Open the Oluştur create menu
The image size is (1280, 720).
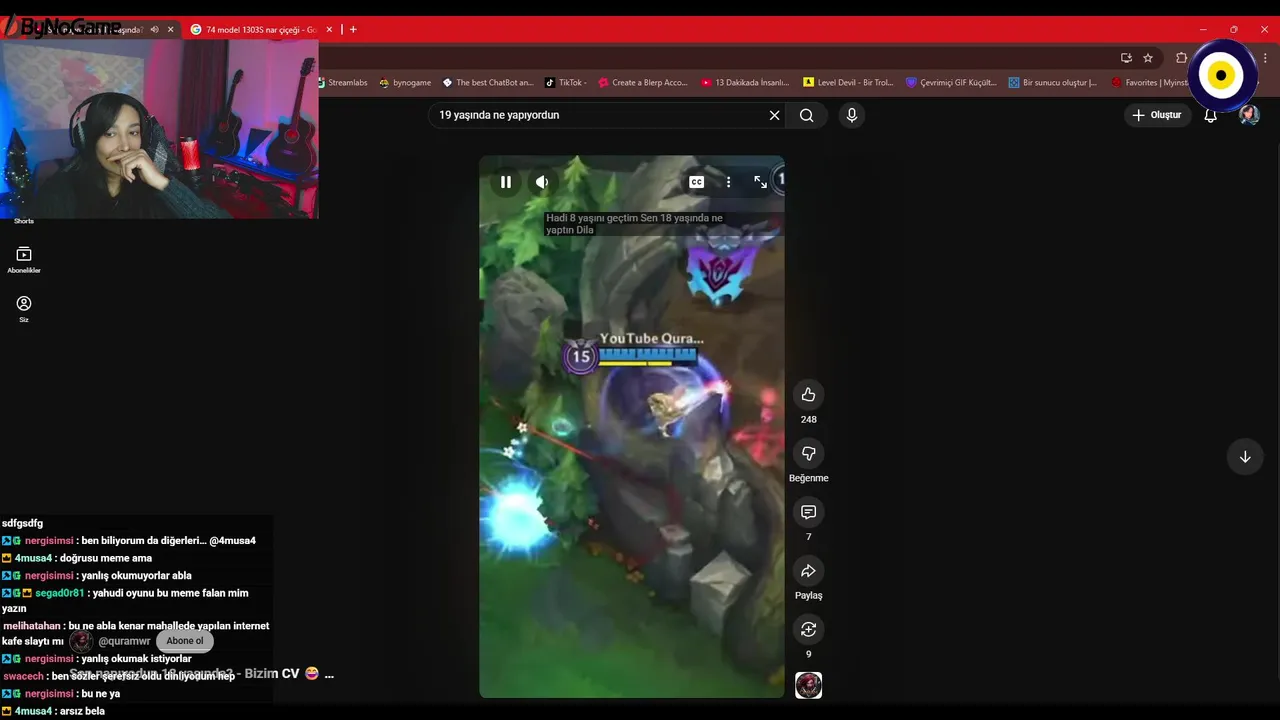pos(1157,115)
